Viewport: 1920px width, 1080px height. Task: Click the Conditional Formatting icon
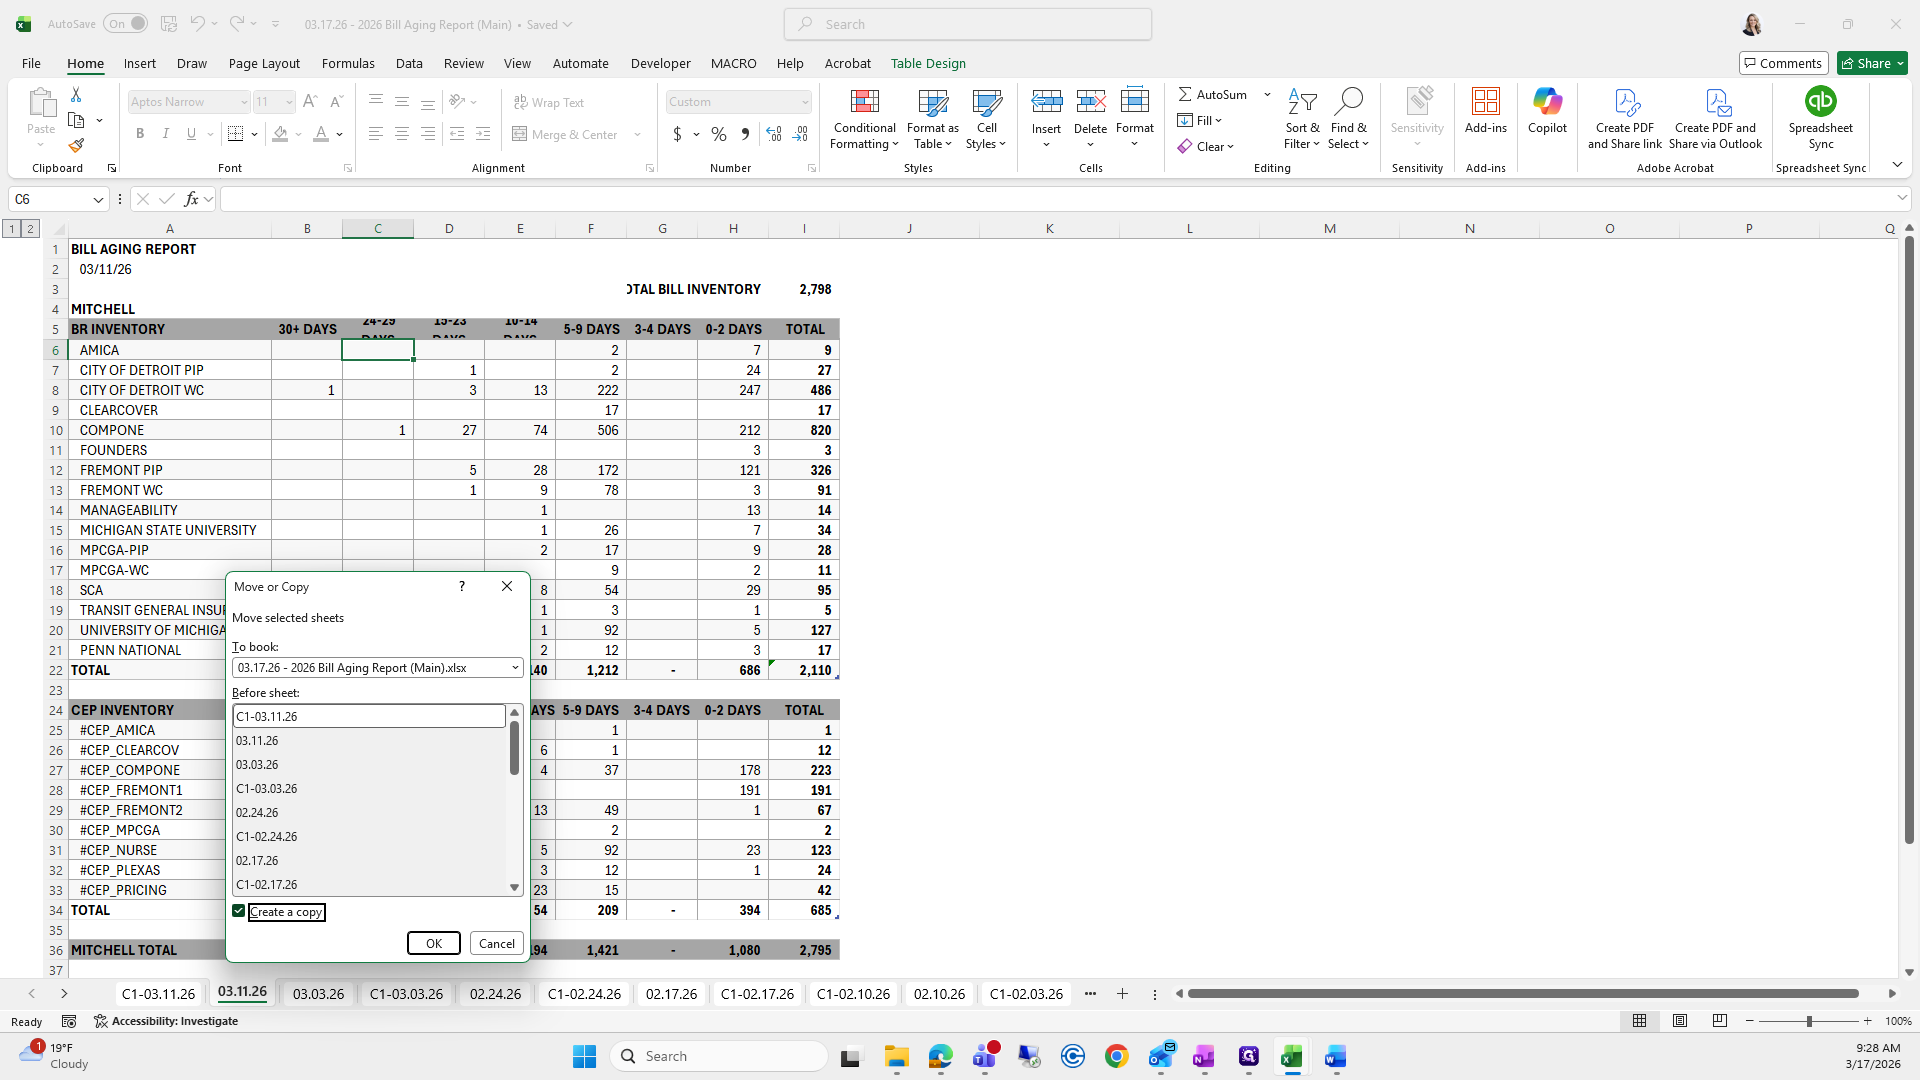864,102
